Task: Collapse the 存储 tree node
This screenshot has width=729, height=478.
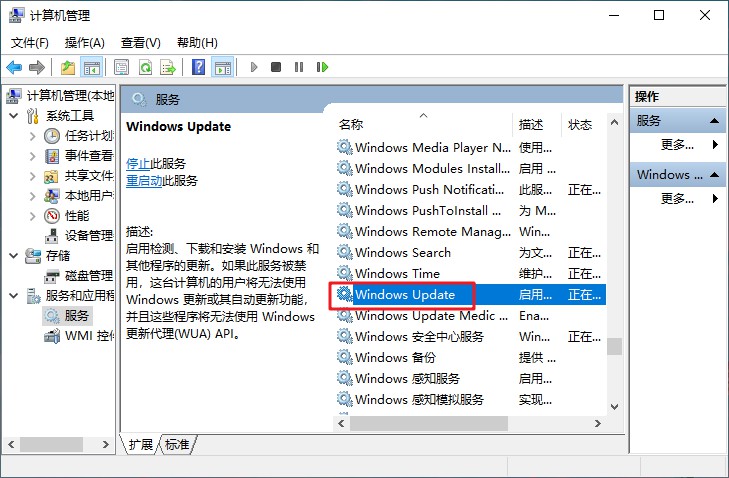Action: 13,256
